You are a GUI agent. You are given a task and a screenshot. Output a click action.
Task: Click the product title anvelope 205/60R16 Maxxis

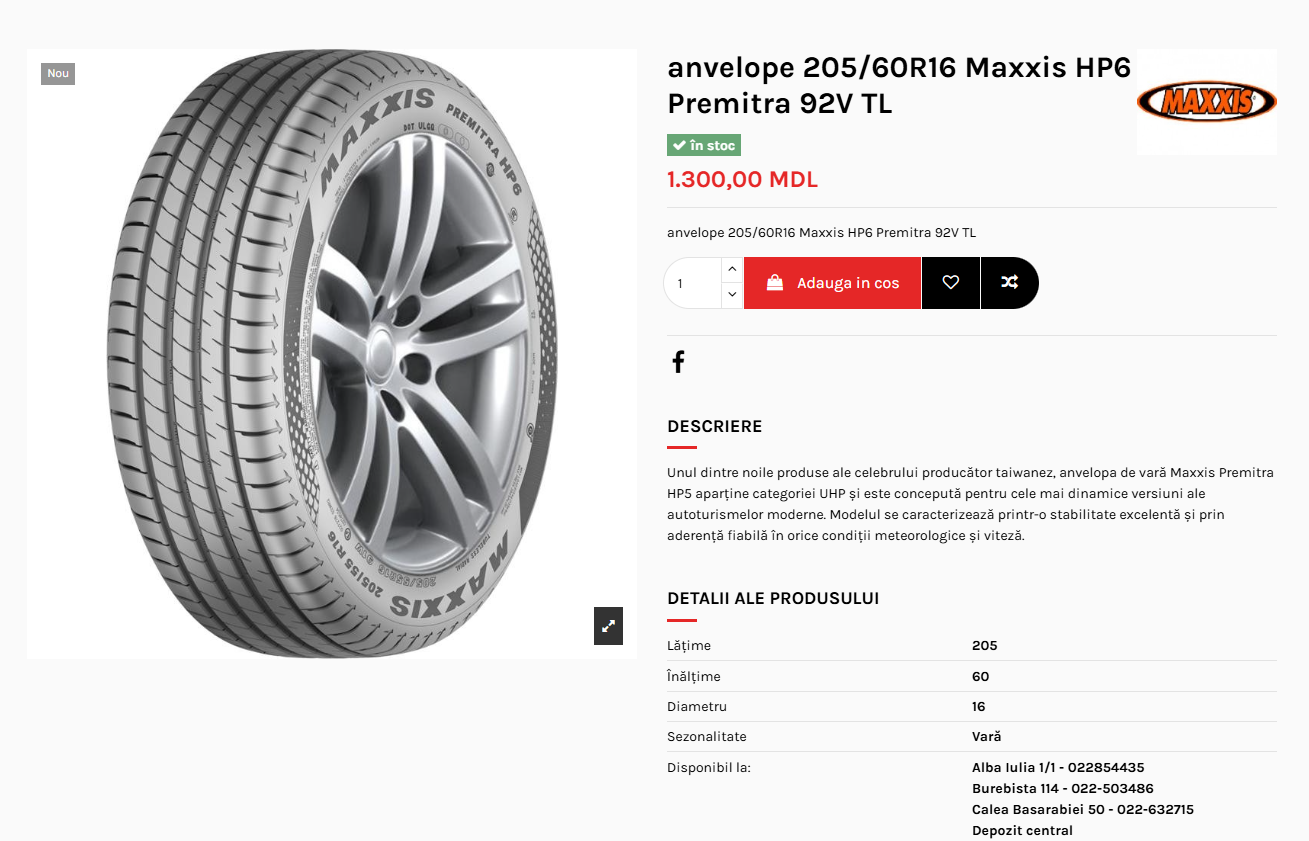(x=899, y=85)
